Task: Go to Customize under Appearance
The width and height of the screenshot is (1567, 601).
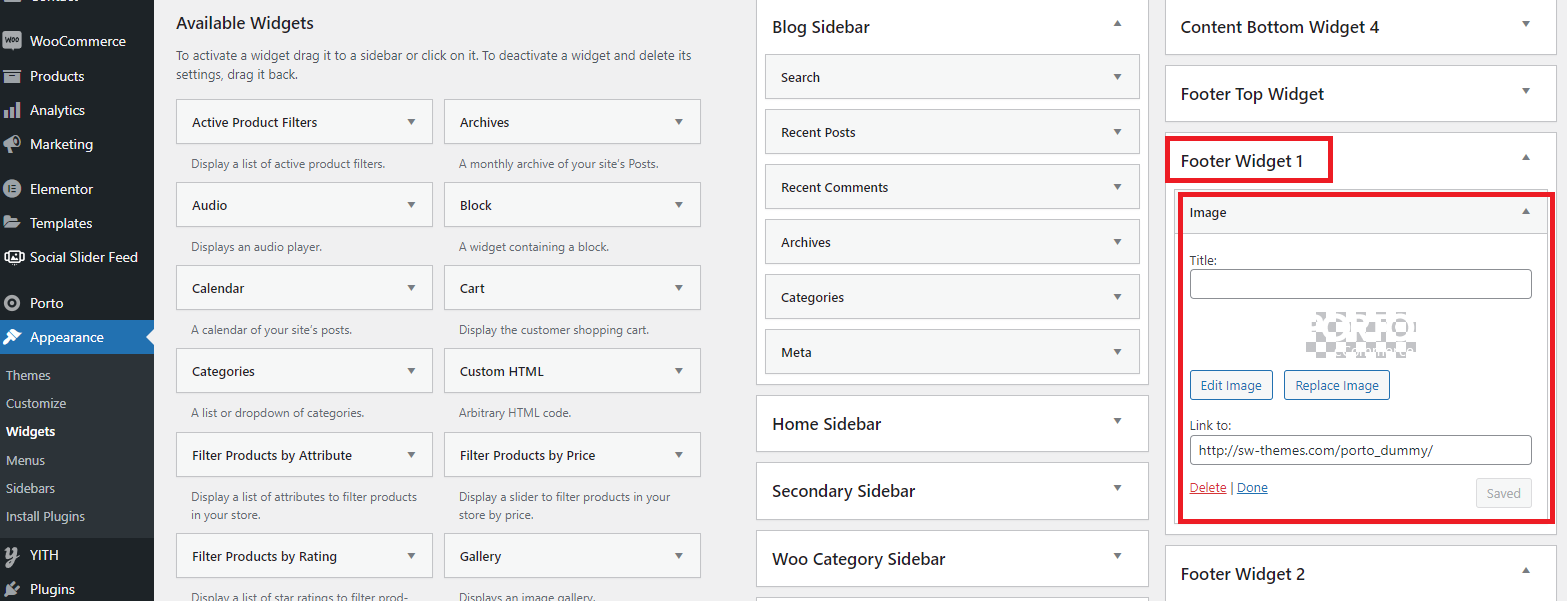Action: (36, 403)
